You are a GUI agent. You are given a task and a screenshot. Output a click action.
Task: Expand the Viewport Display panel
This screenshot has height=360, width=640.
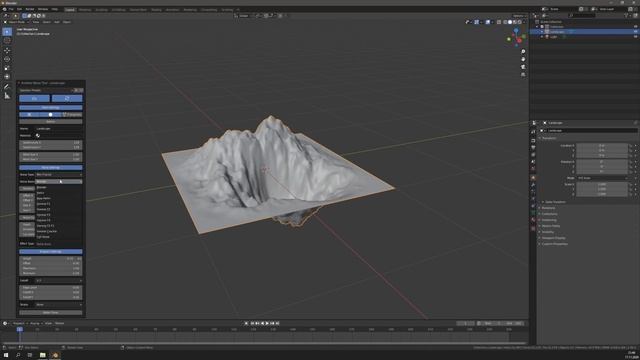[553, 238]
